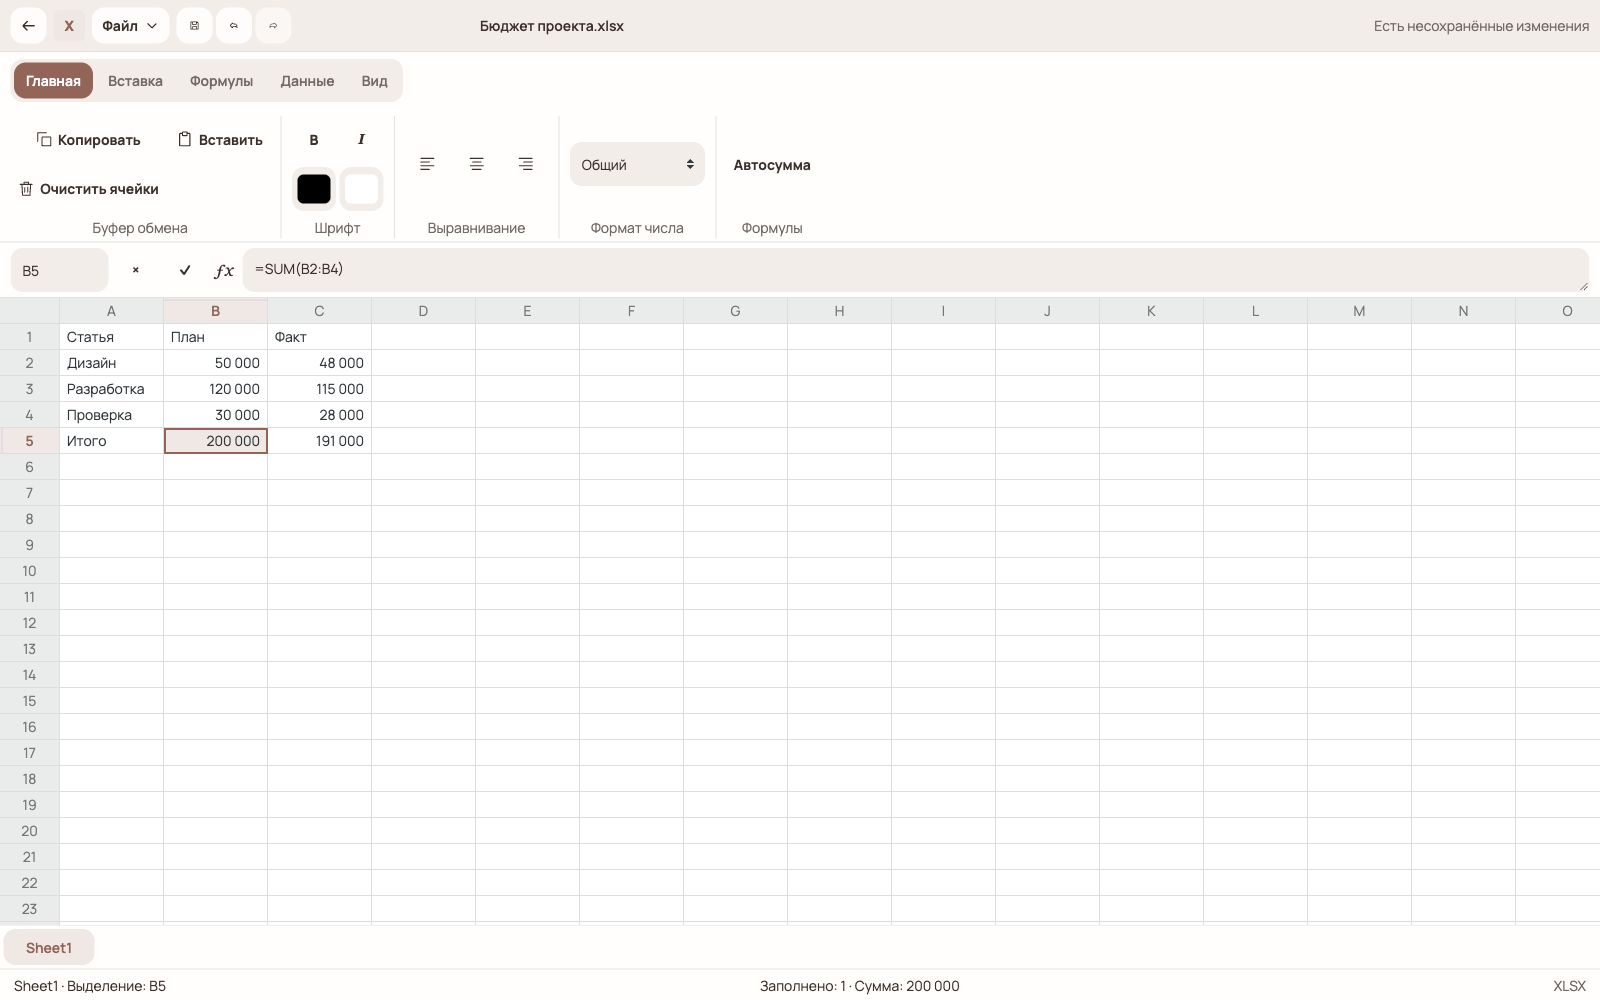This screenshot has height=1000, width=1600.
Task: Pick the black font color swatch
Action: click(x=314, y=189)
